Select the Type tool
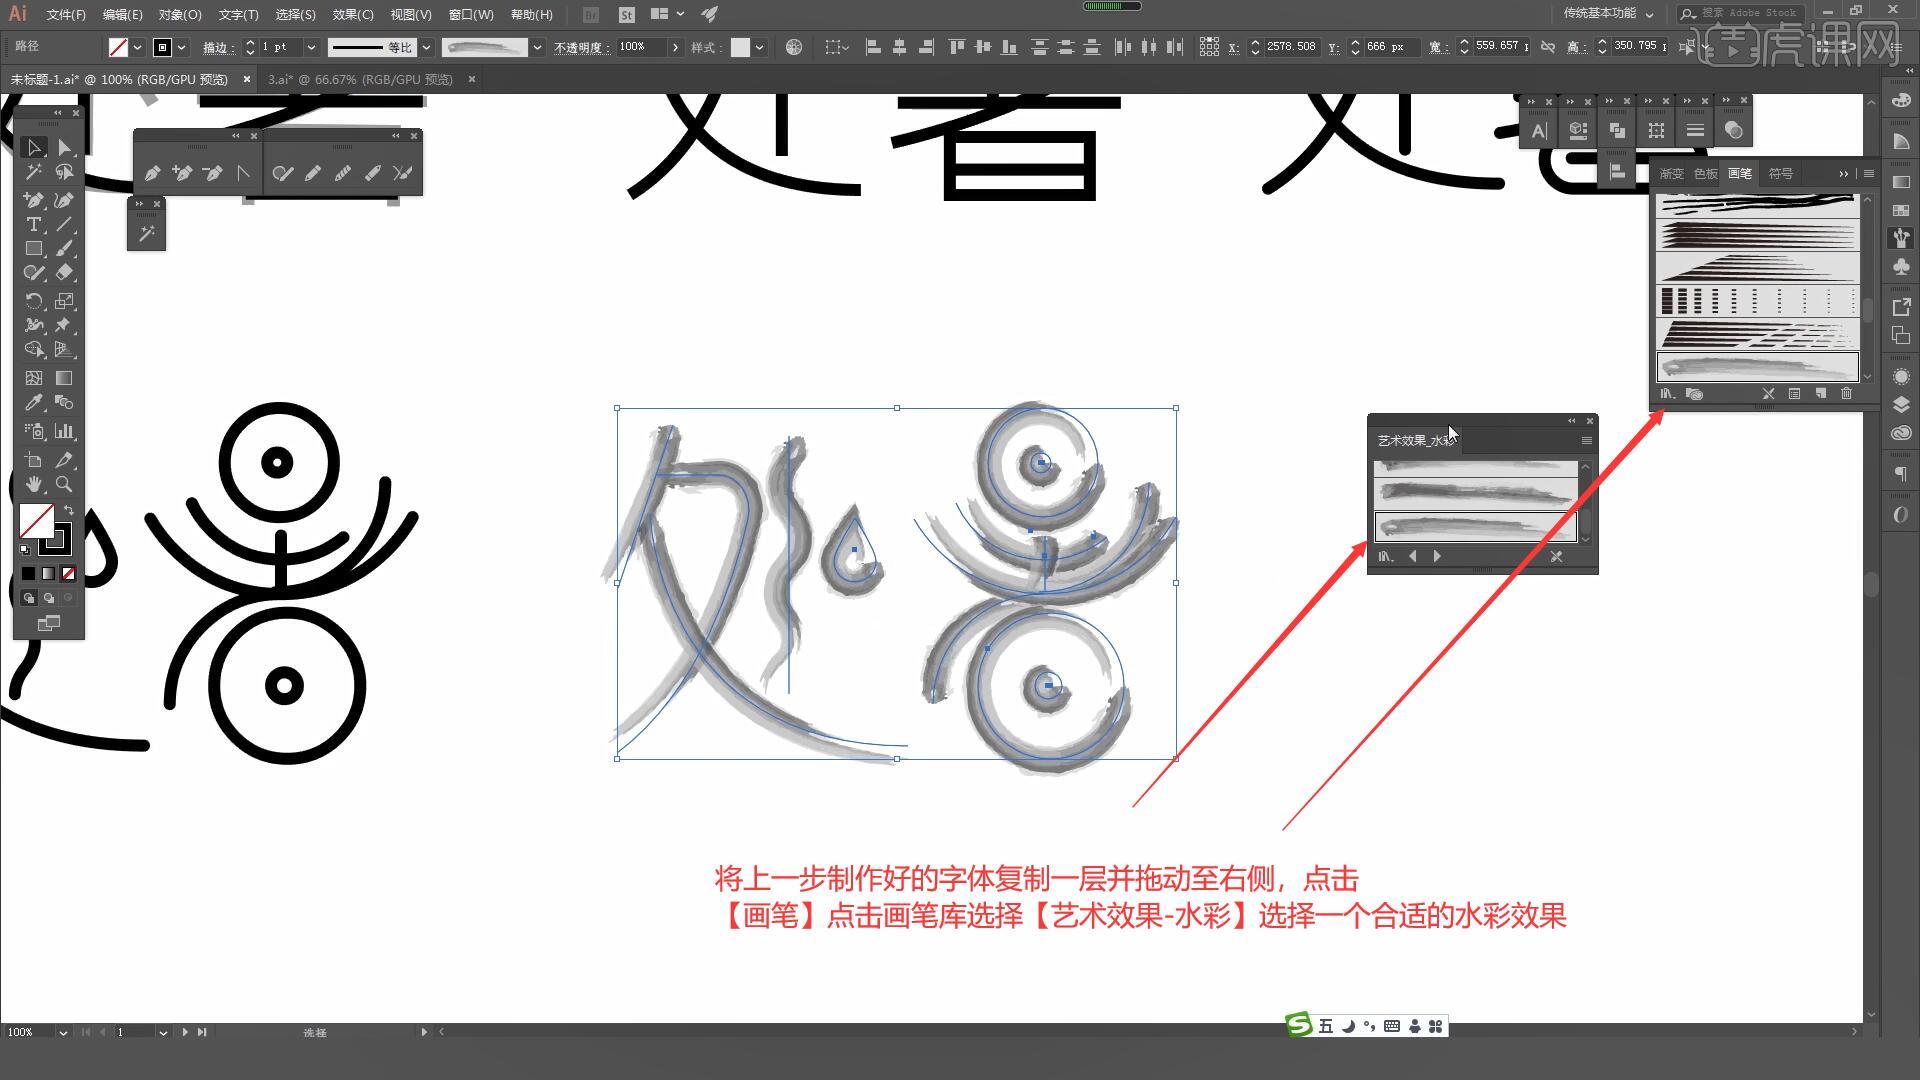 (33, 224)
